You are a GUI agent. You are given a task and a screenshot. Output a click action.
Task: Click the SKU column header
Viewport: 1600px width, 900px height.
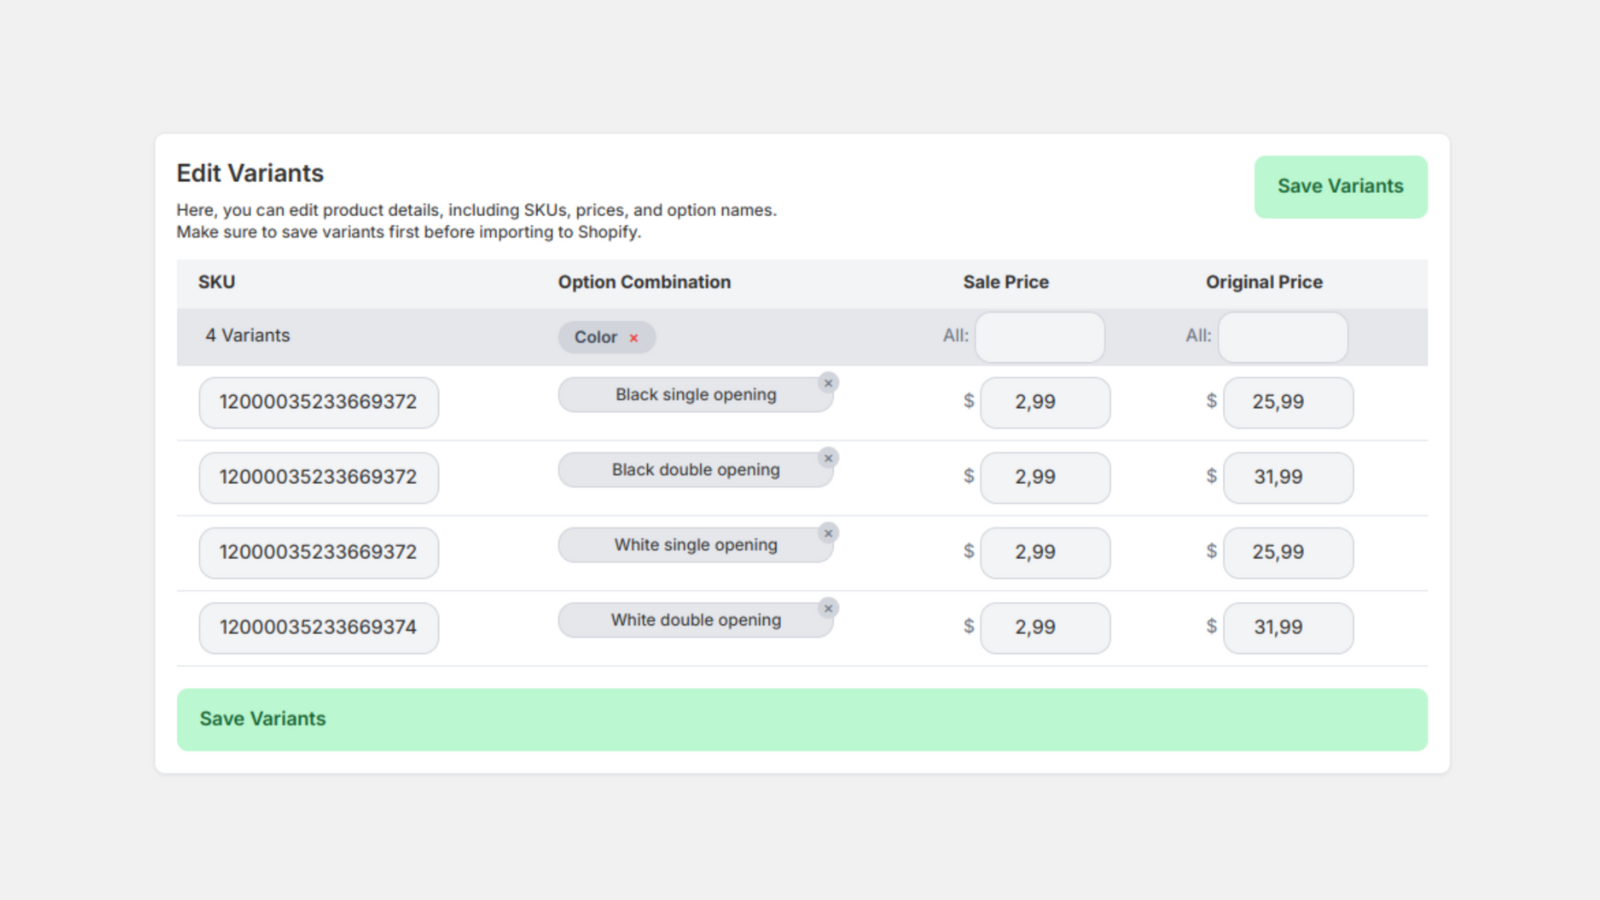click(x=216, y=282)
